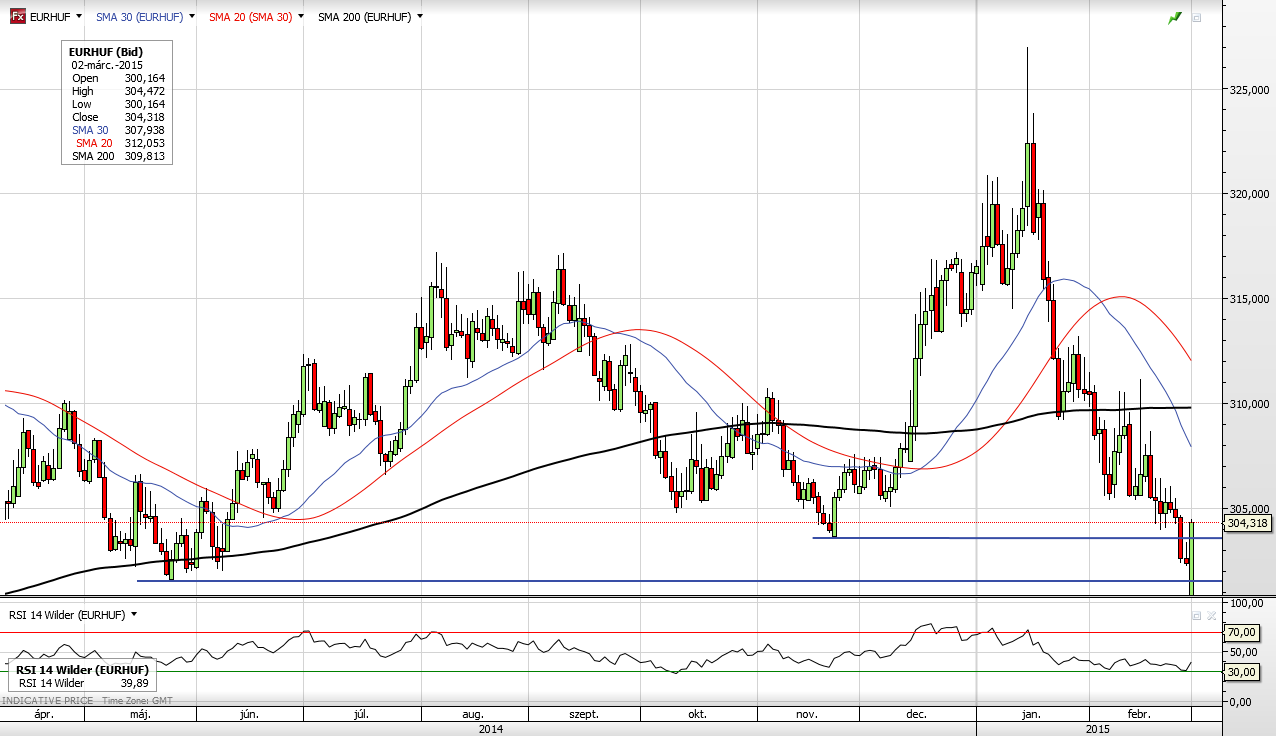
Task: Click the ápr. month label
Action: point(44,714)
